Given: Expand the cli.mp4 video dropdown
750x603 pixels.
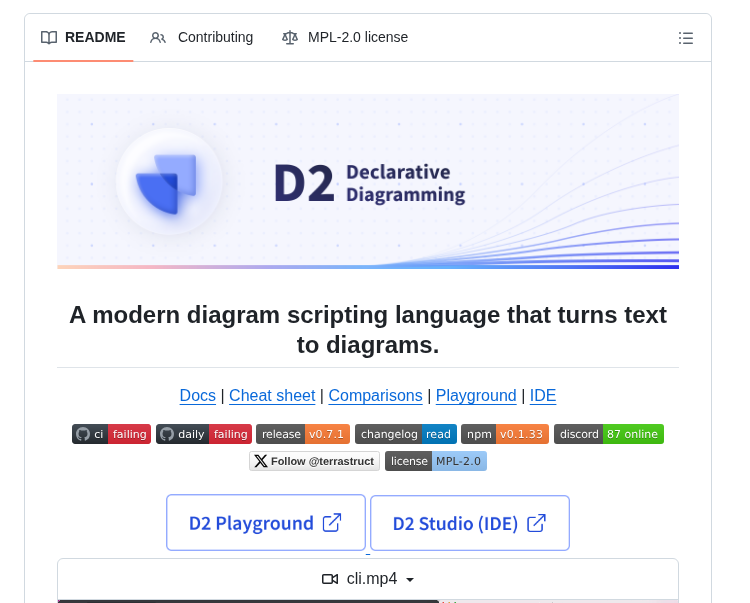Looking at the screenshot, I should click(368, 579).
